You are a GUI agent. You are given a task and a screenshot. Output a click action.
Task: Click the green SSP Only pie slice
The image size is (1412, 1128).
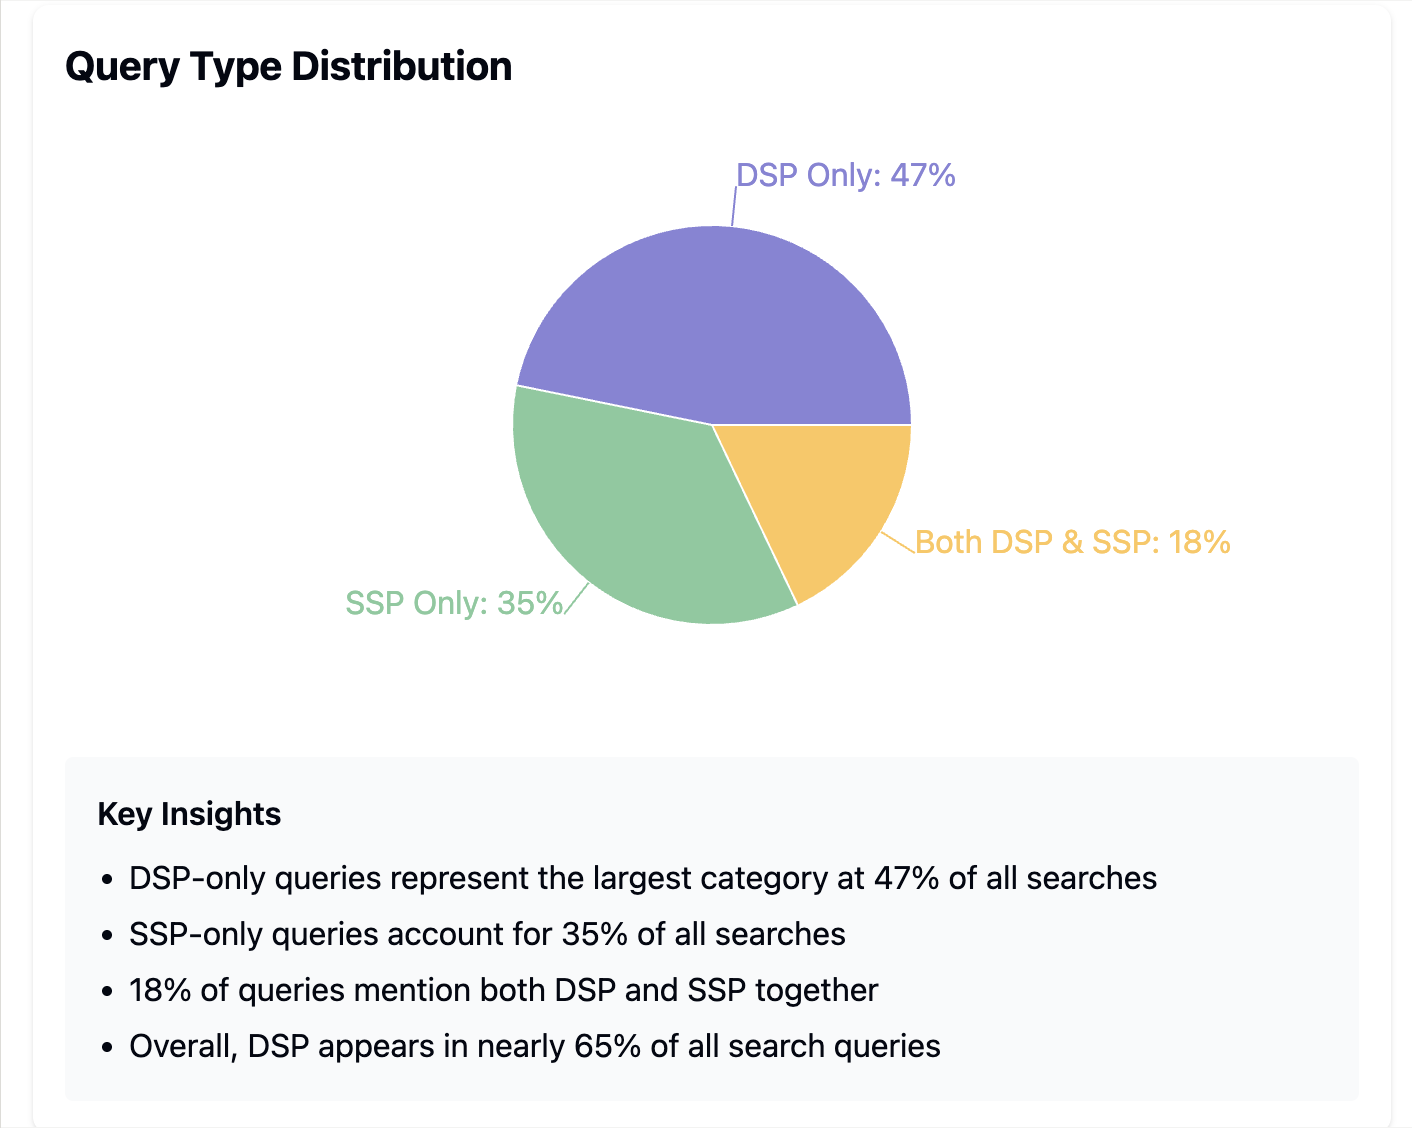(x=630, y=500)
